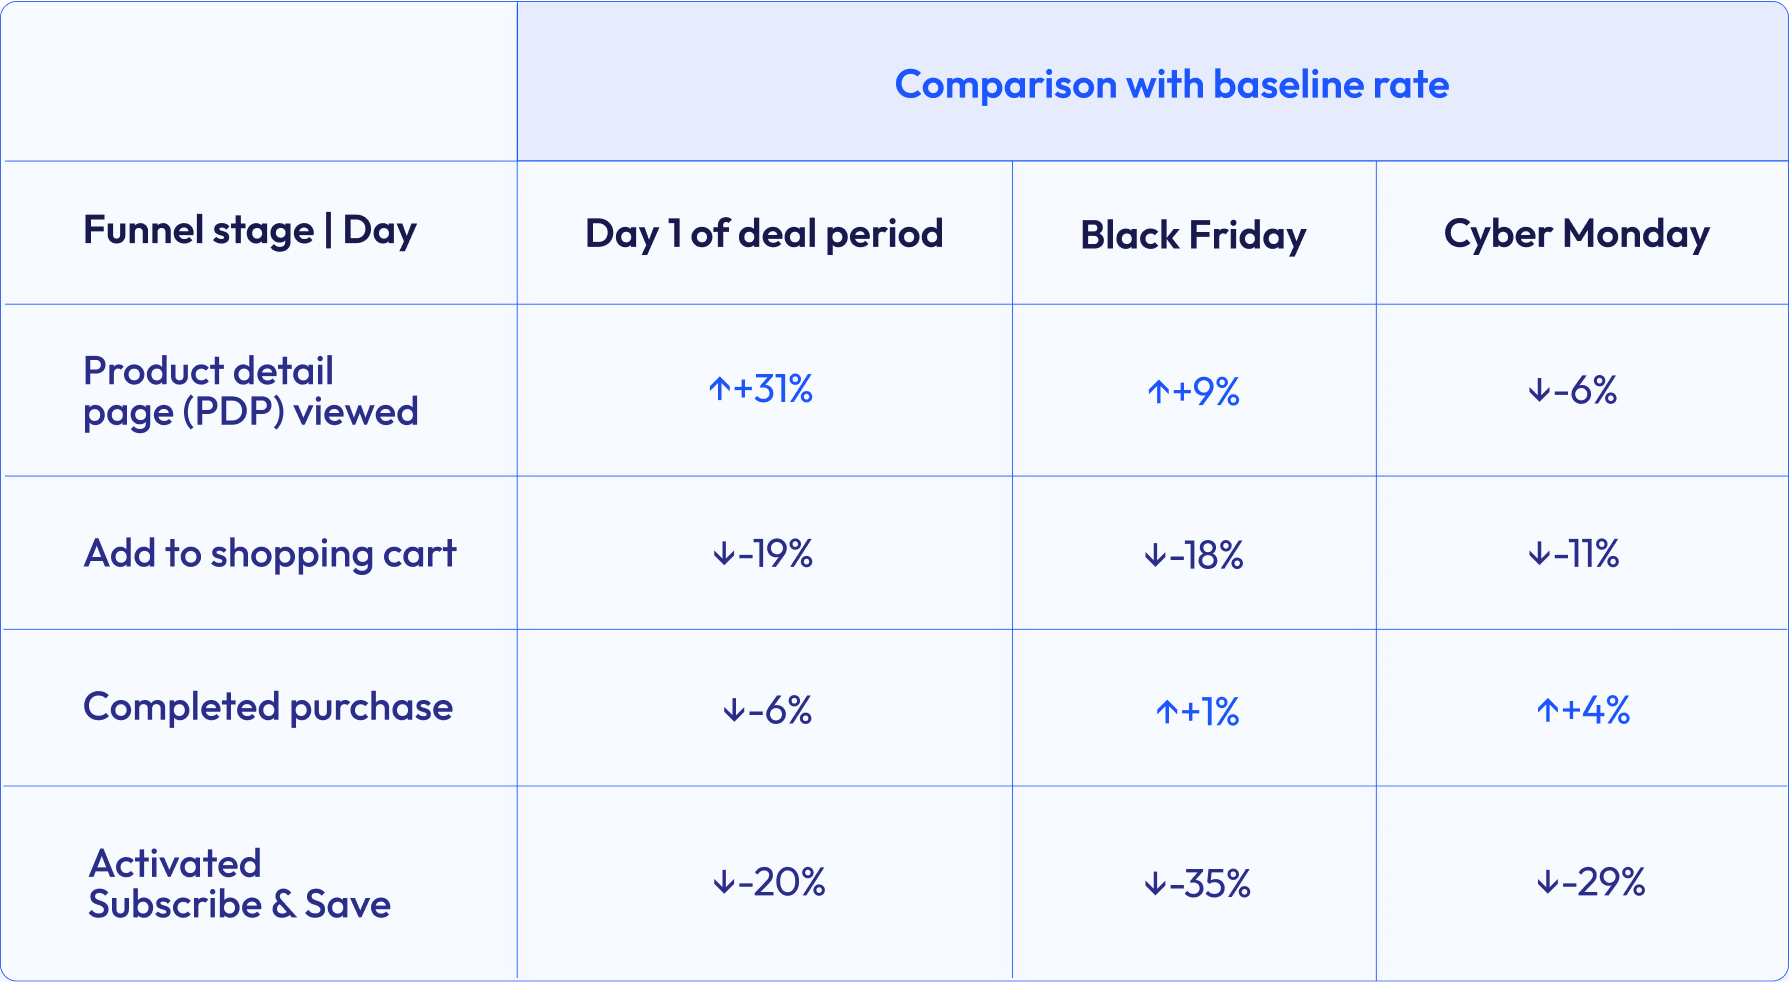Viewport: 1790px width, 982px height.
Task: Click the down arrow beside -20%
Action: [x=723, y=882]
